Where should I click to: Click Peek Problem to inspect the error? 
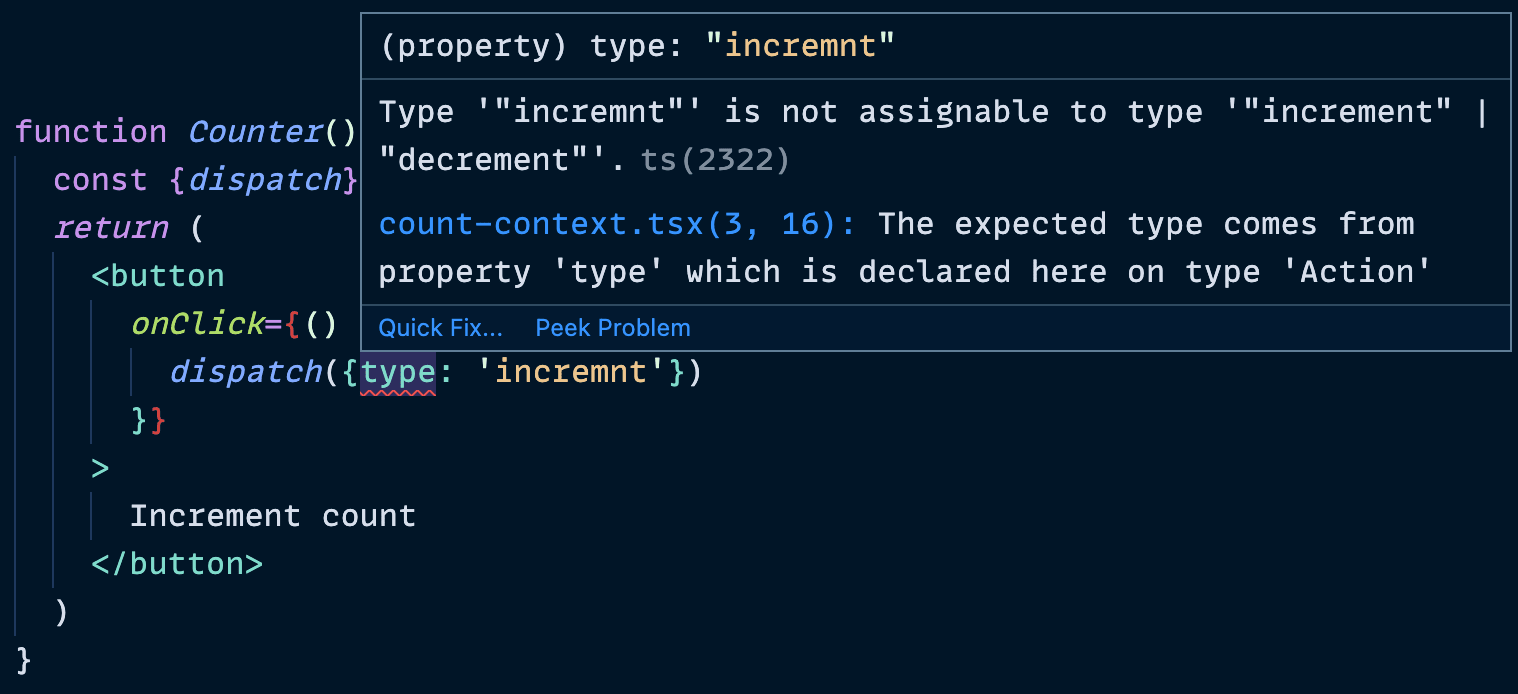coord(612,328)
